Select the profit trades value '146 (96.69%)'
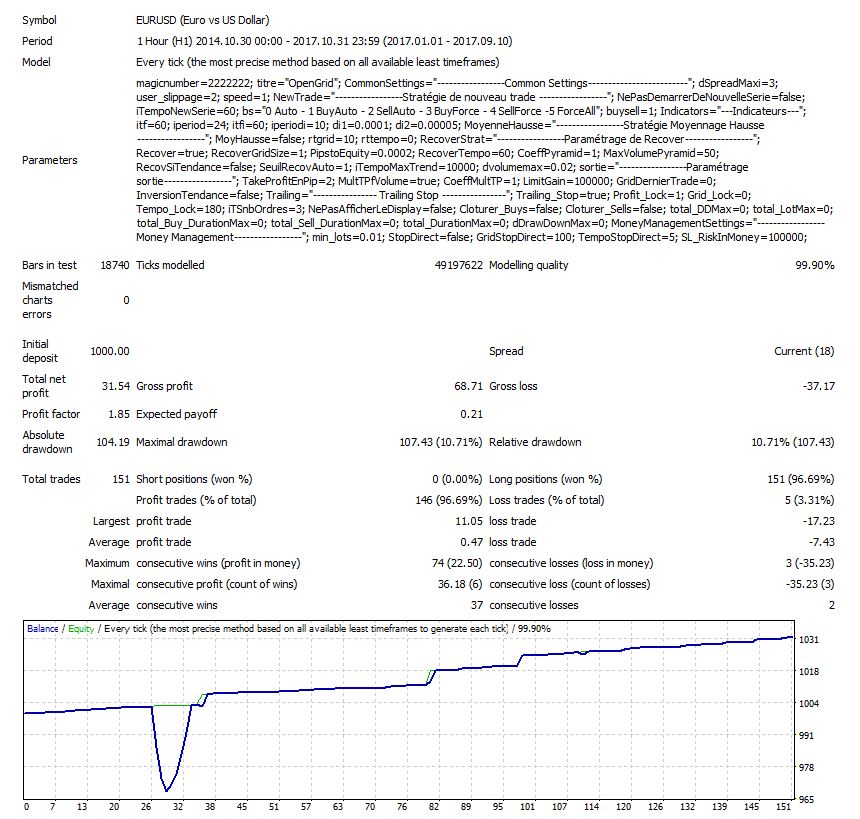The height and width of the screenshot is (819, 860). click(449, 500)
